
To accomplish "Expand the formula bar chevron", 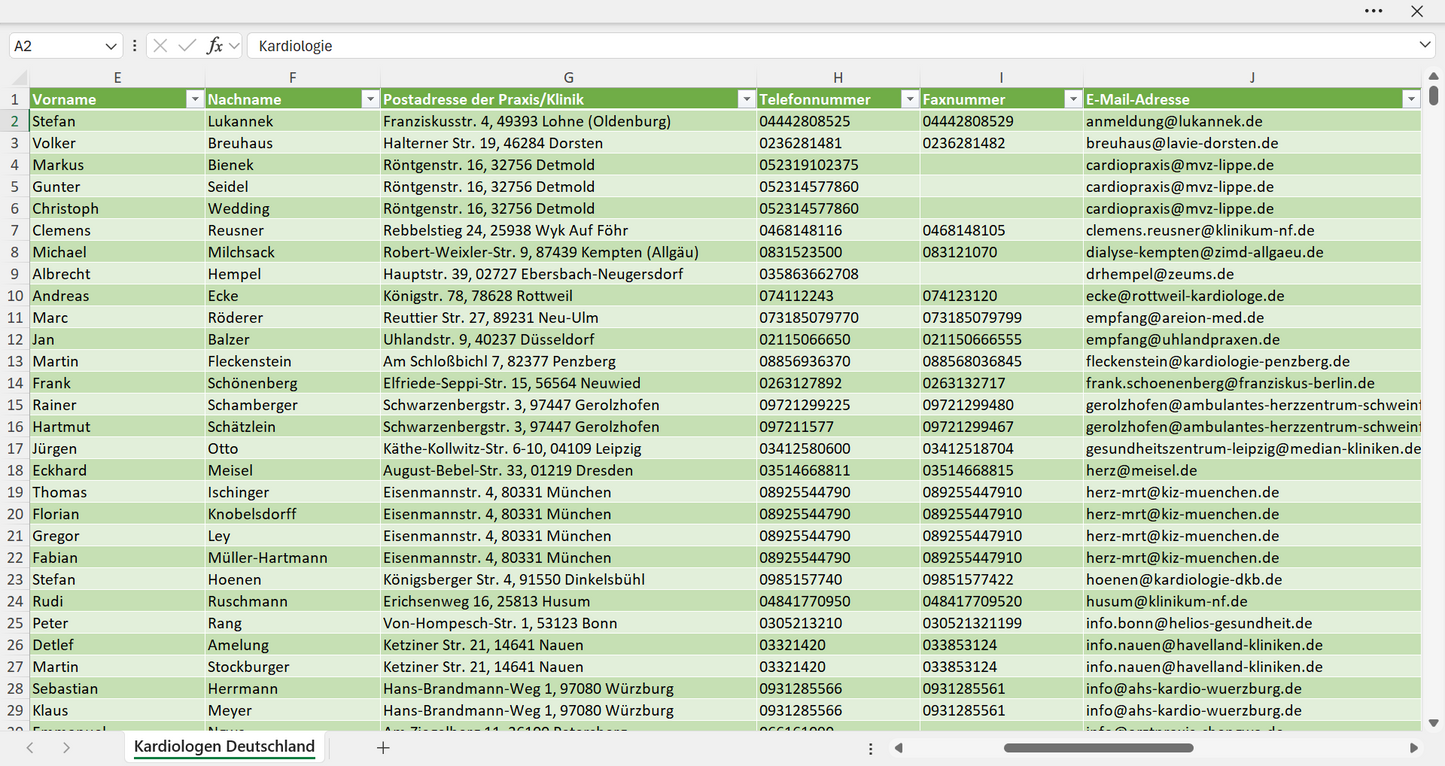I will 1424,46.
